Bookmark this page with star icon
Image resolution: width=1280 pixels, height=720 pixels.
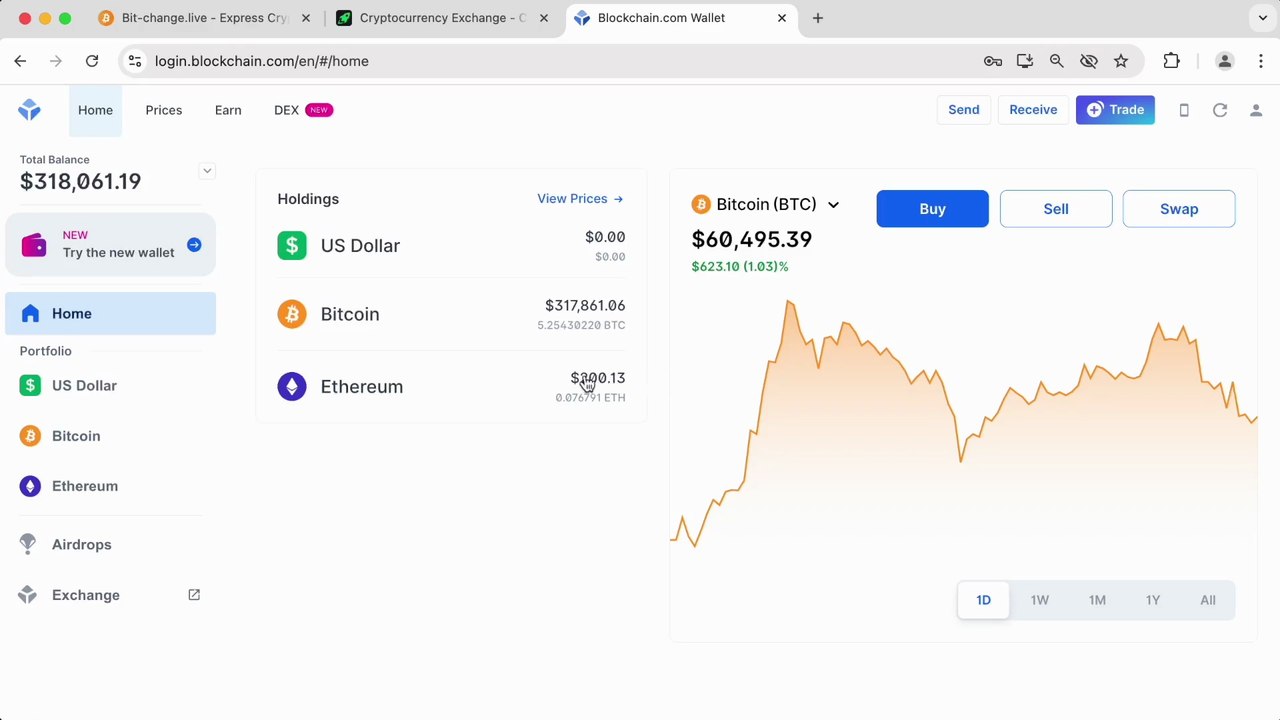coord(1121,61)
